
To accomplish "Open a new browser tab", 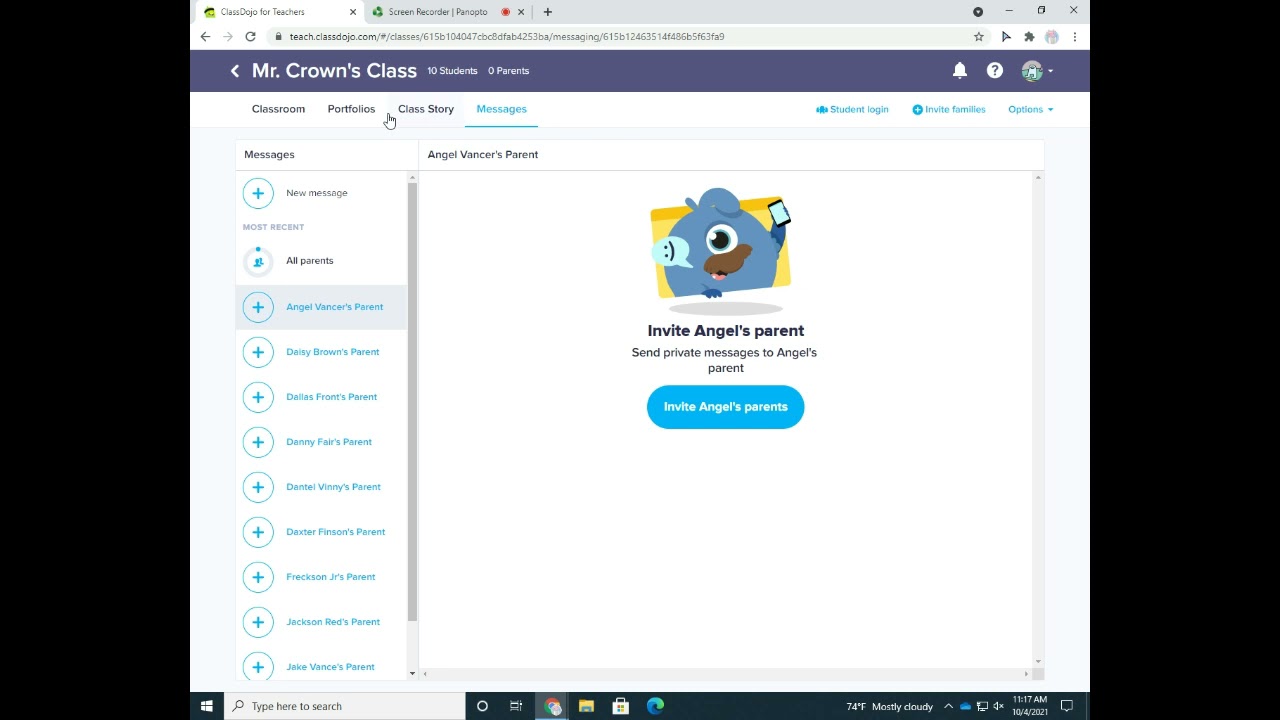I will pyautogui.click(x=547, y=12).
